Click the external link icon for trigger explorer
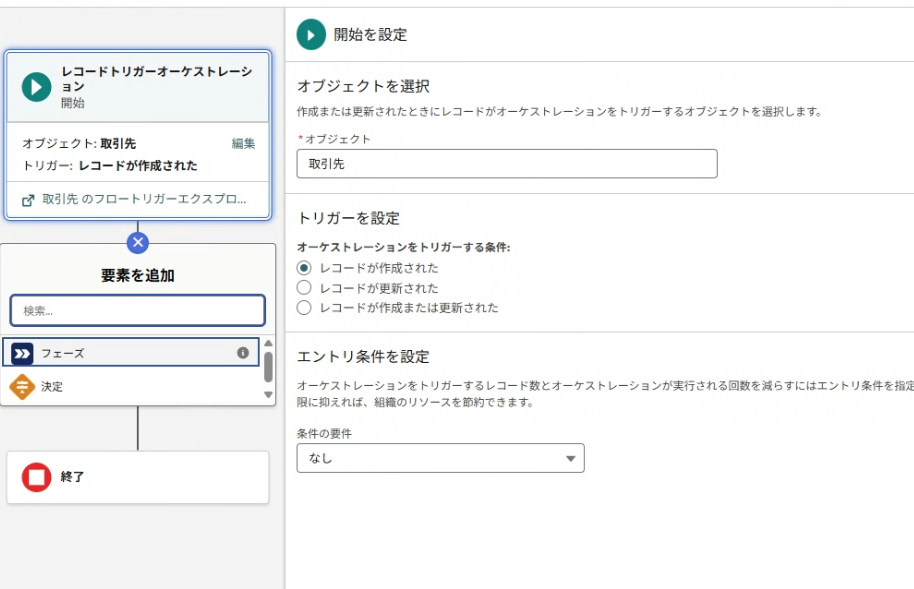914x589 pixels. point(28,199)
